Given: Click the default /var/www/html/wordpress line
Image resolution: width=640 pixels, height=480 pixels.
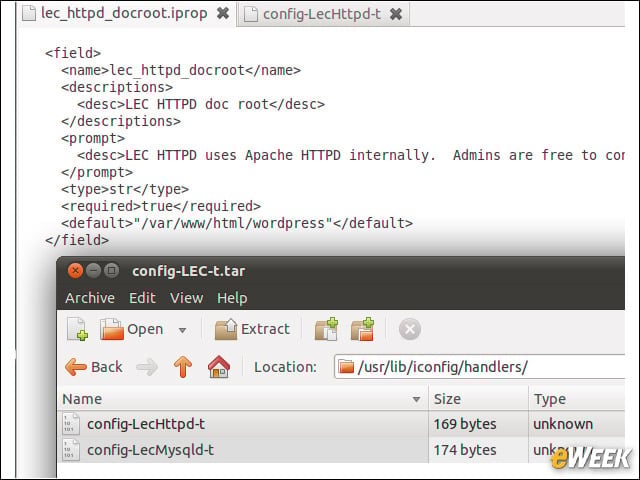Looking at the screenshot, I should [237, 223].
